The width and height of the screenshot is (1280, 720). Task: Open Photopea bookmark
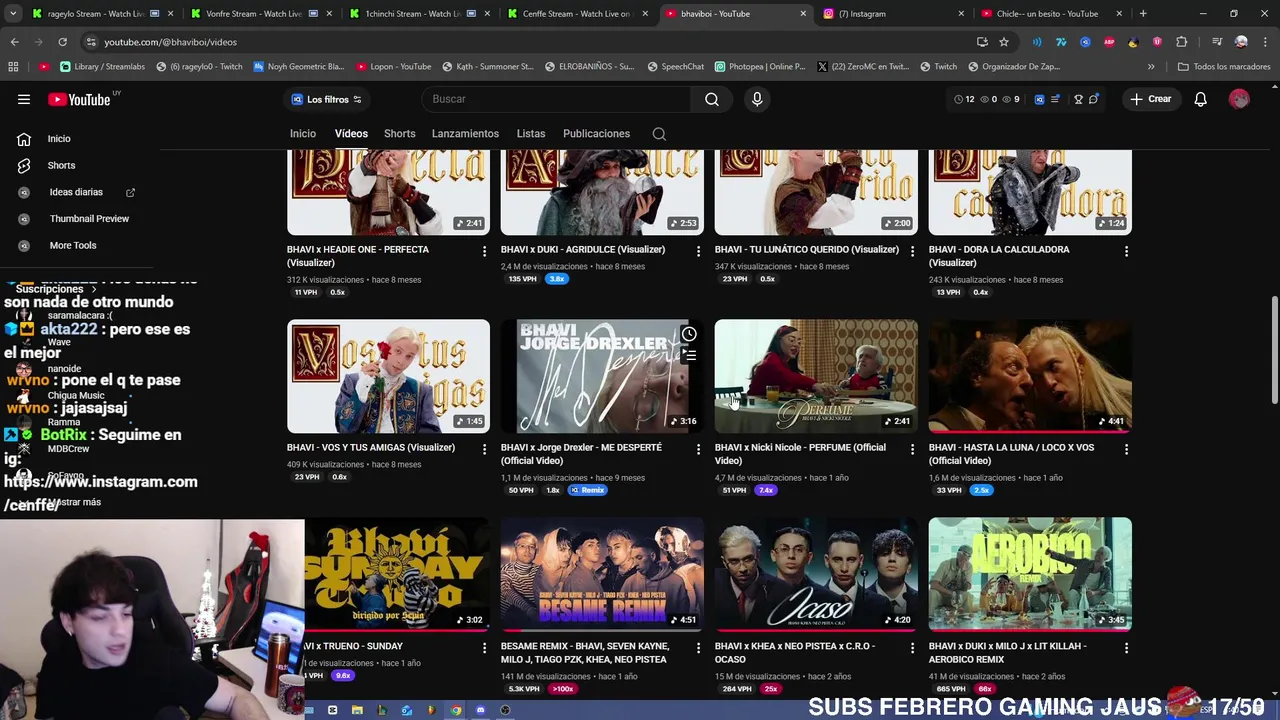pyautogui.click(x=760, y=67)
